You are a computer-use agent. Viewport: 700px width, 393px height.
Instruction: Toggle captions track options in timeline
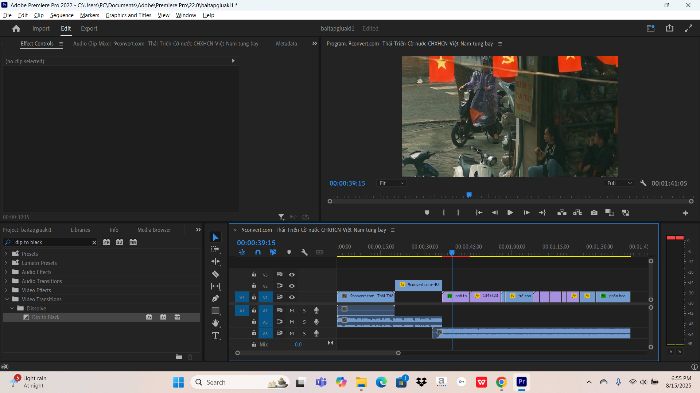tap(320, 252)
